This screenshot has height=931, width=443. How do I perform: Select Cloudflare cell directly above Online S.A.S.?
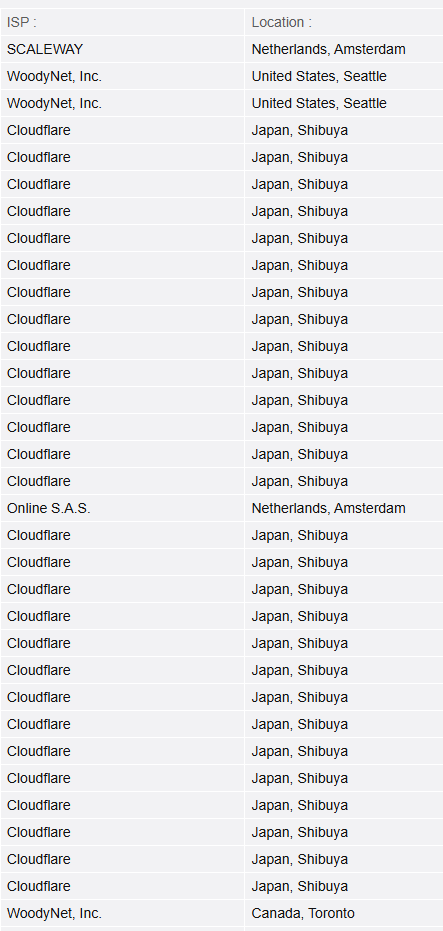[122, 481]
